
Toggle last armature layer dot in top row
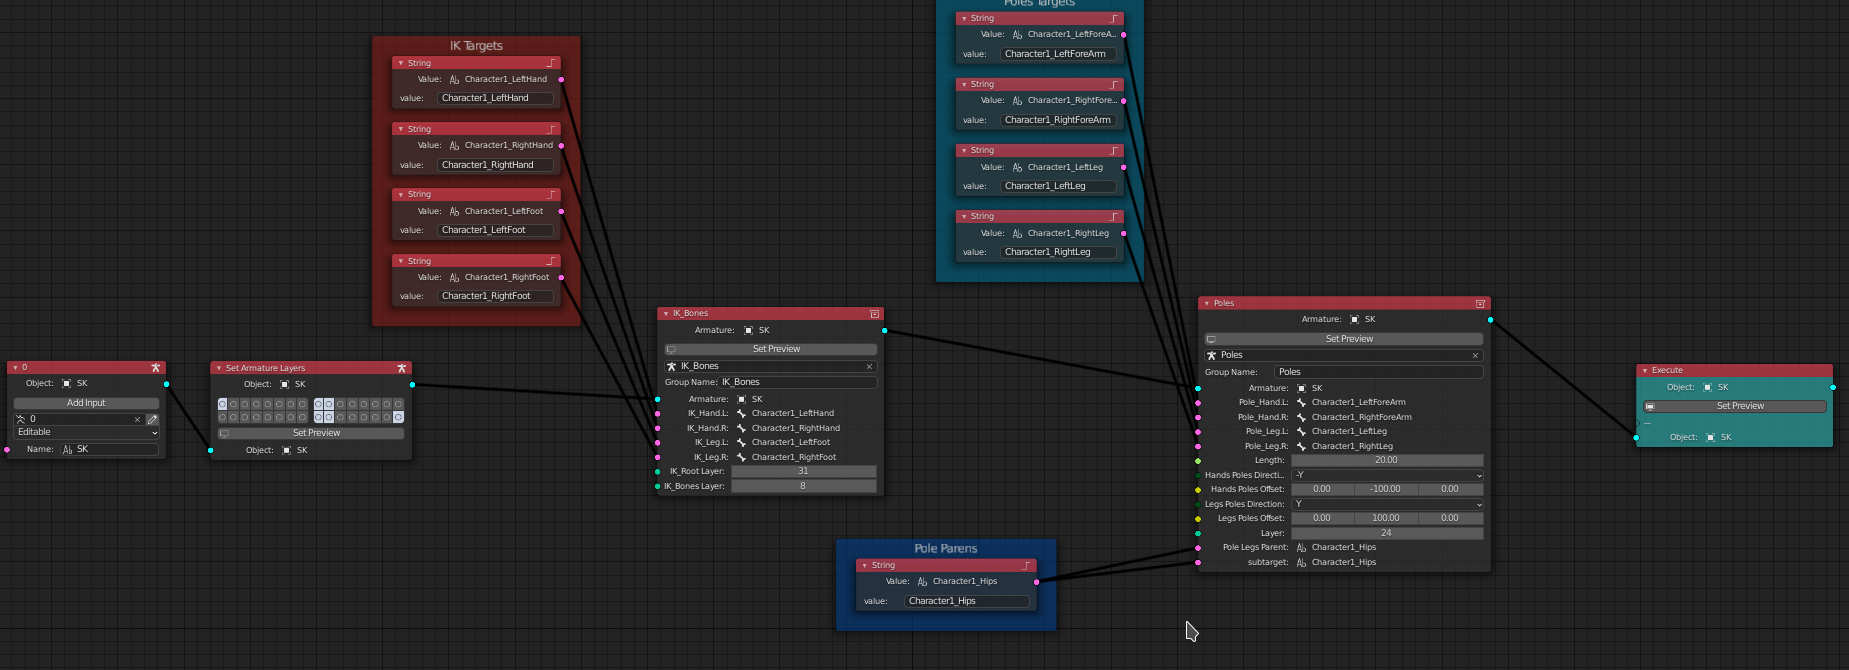tap(398, 404)
